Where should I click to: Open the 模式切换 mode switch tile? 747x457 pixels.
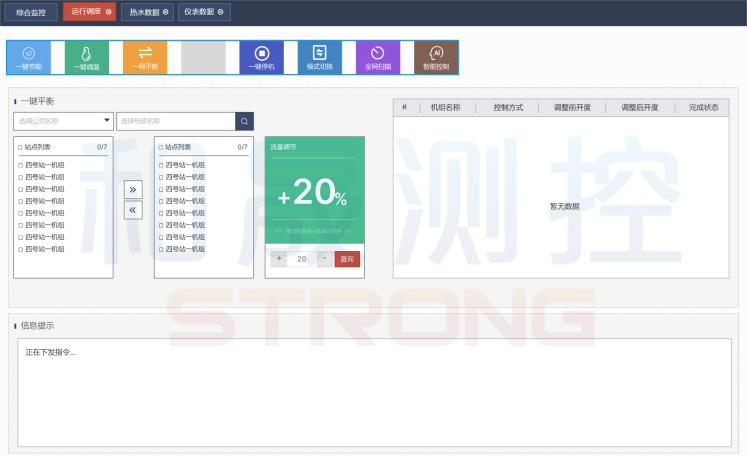click(x=320, y=58)
